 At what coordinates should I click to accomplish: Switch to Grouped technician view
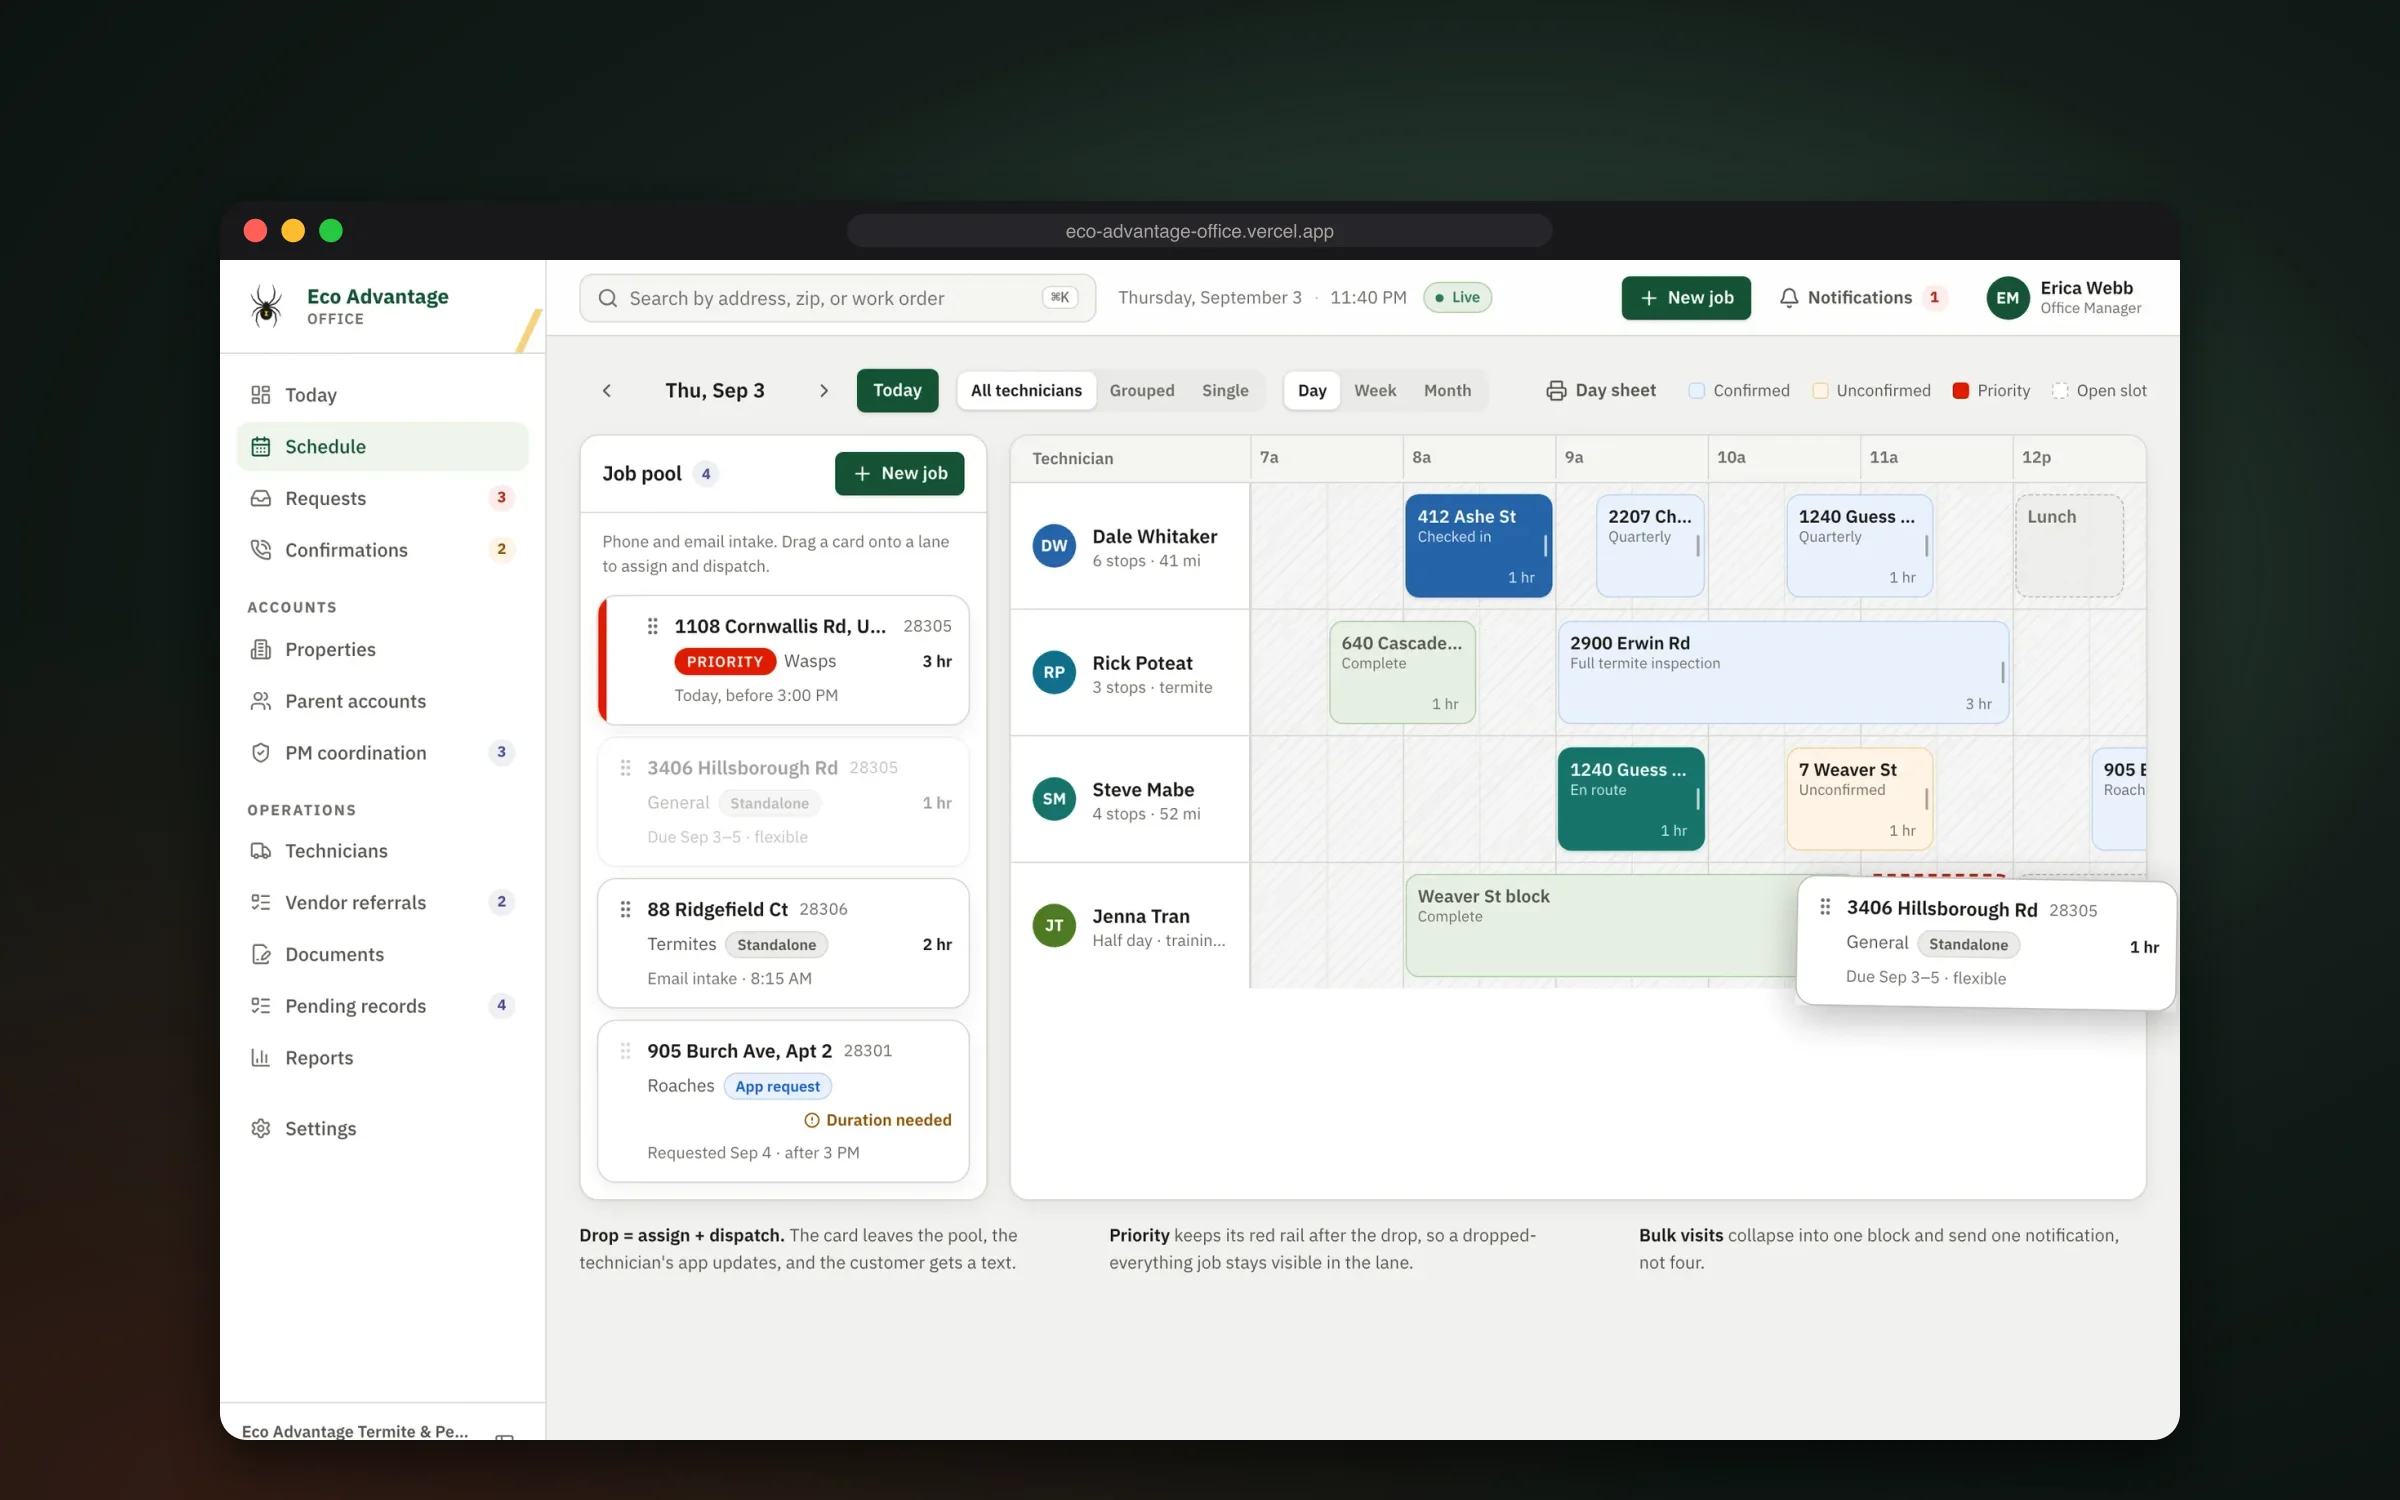tap(1142, 391)
